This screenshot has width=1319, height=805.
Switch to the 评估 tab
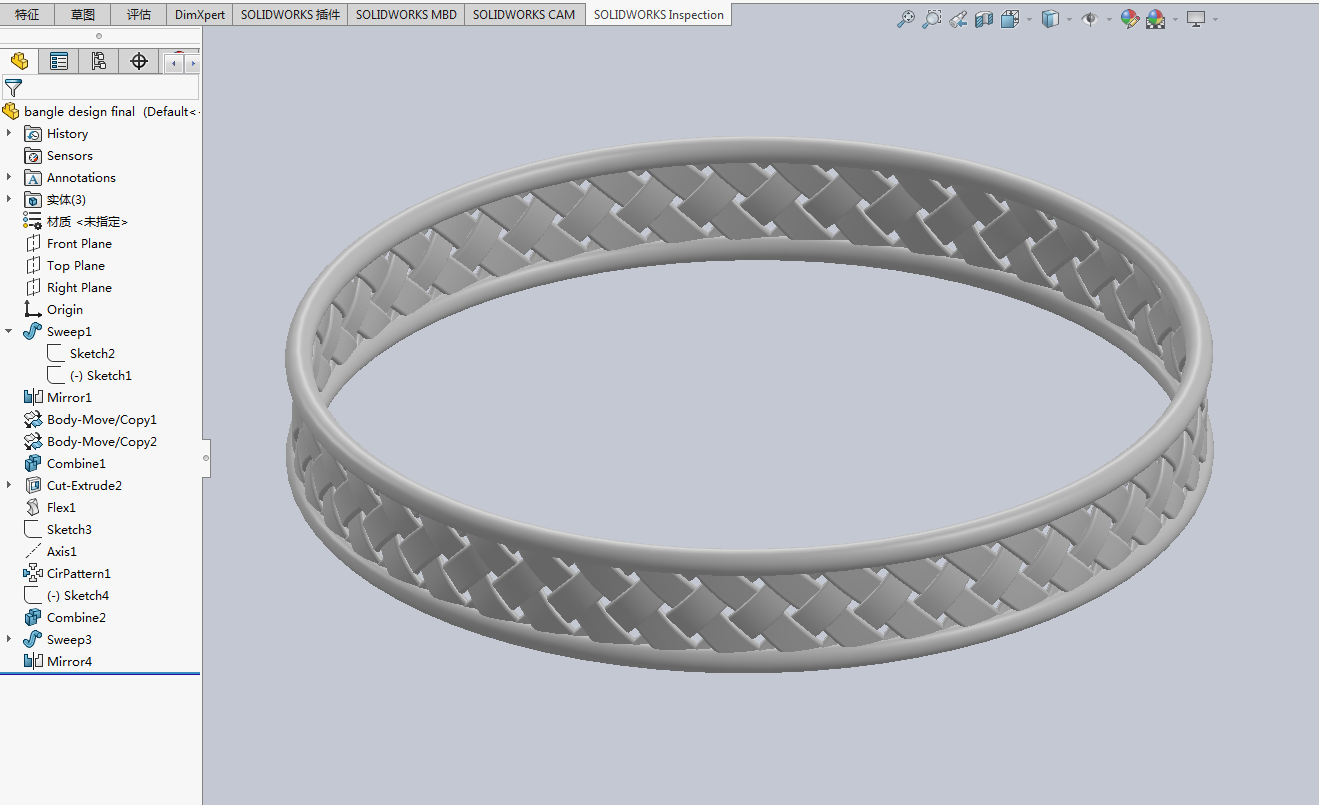click(139, 15)
